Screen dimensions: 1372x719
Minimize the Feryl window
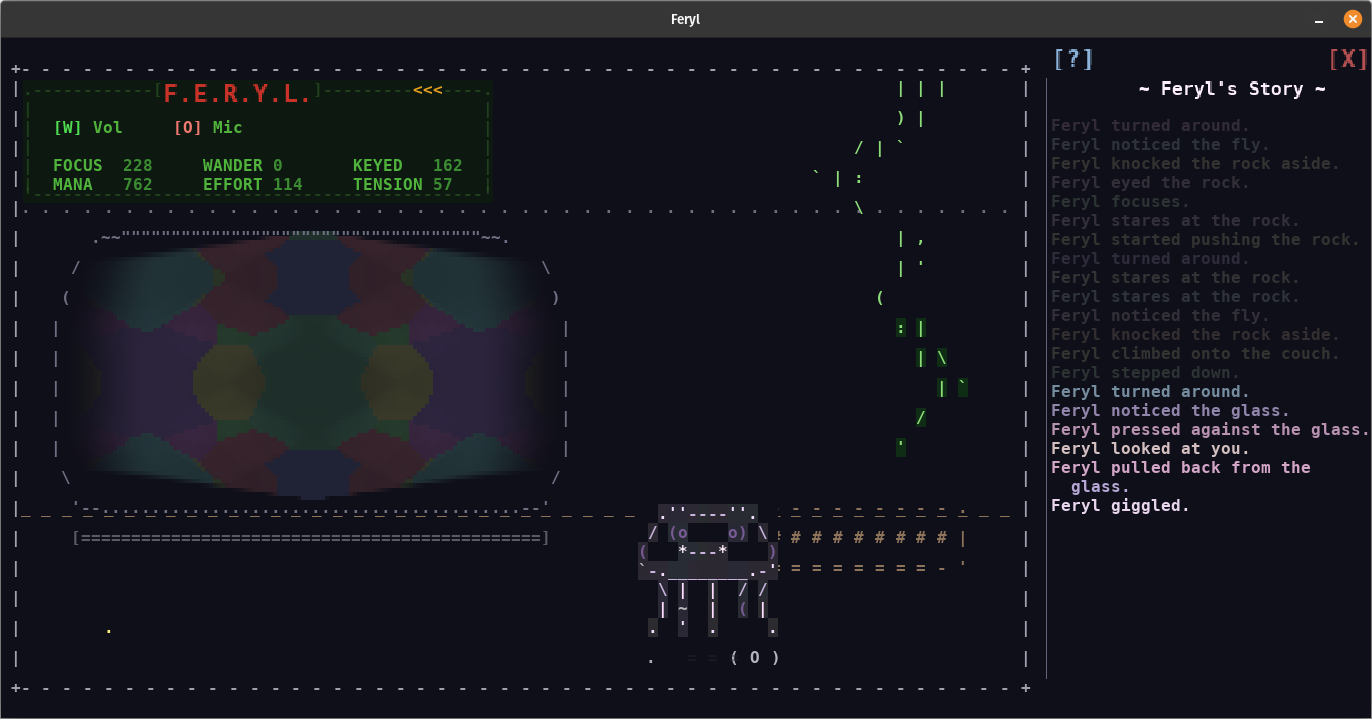tap(1318, 19)
